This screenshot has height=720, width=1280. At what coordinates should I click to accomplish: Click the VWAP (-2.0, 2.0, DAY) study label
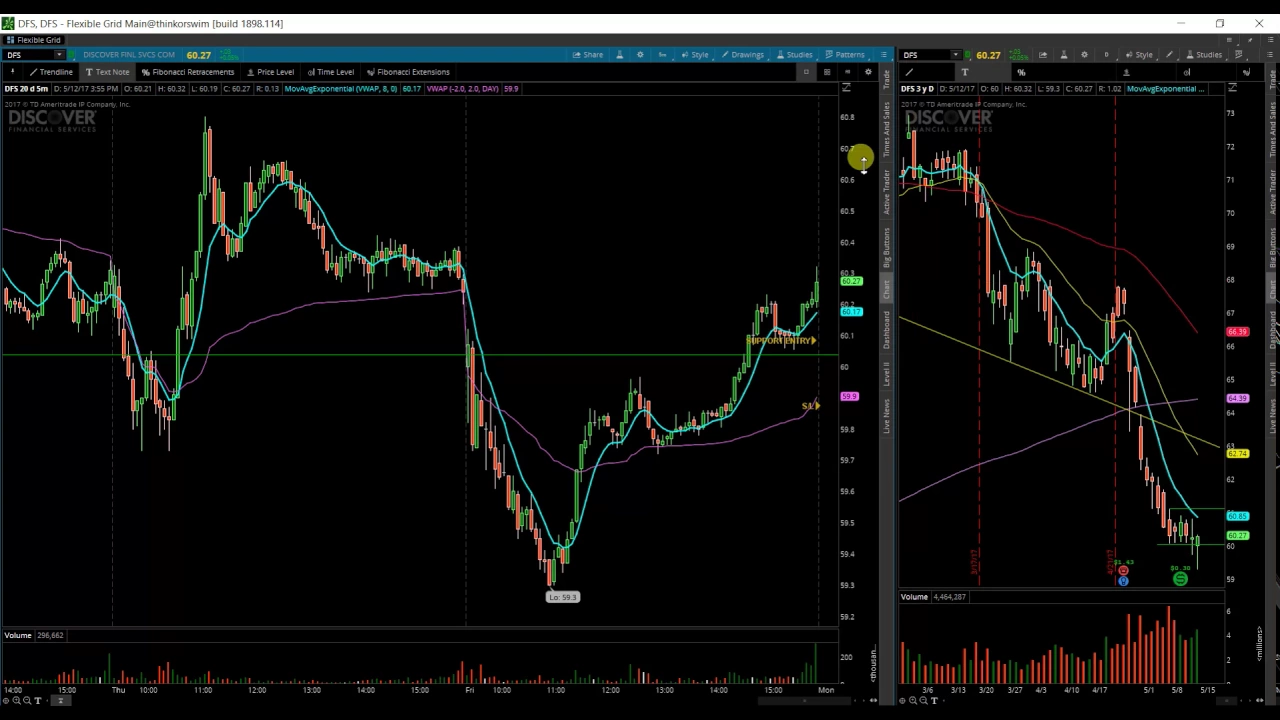click(462, 89)
